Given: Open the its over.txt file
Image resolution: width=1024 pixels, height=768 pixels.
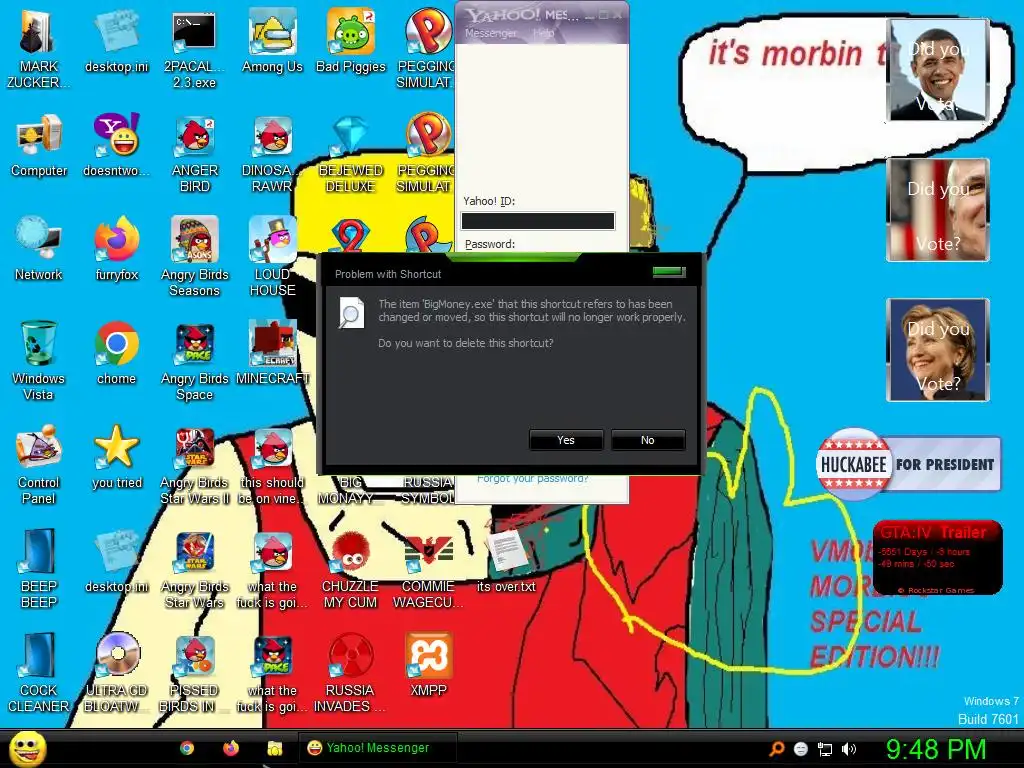Looking at the screenshot, I should (506, 560).
